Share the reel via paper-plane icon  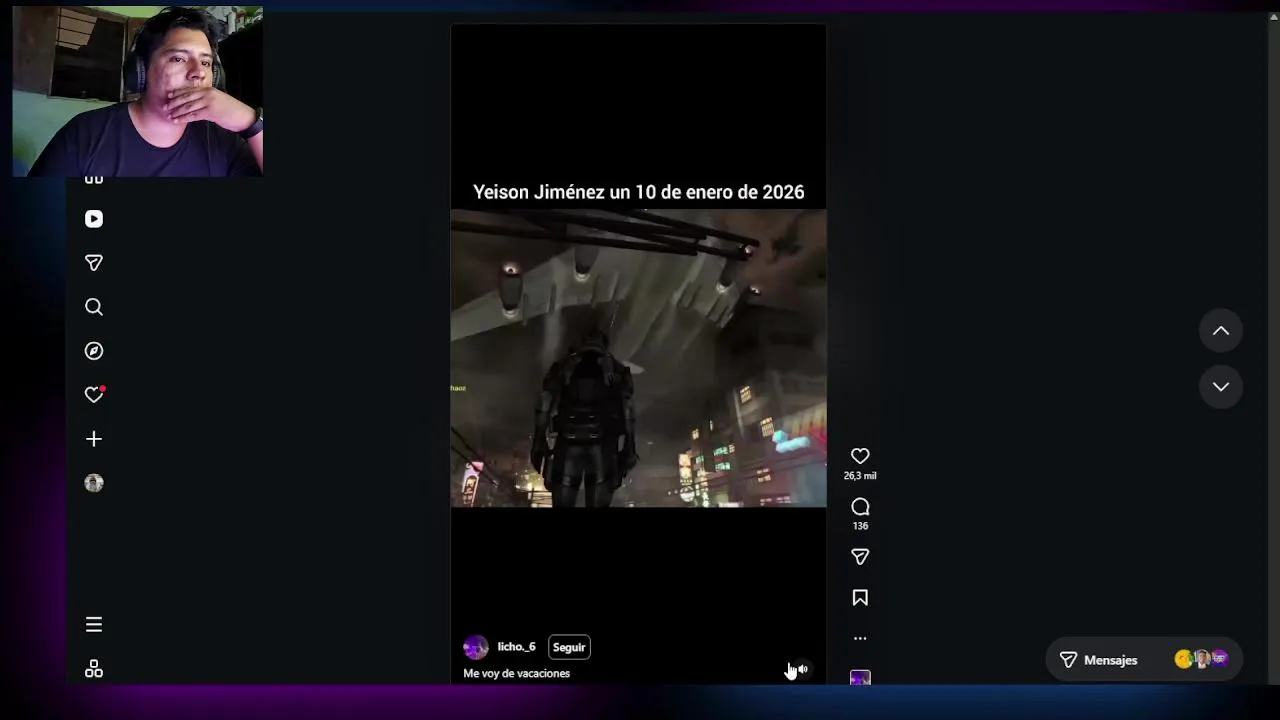(860, 557)
